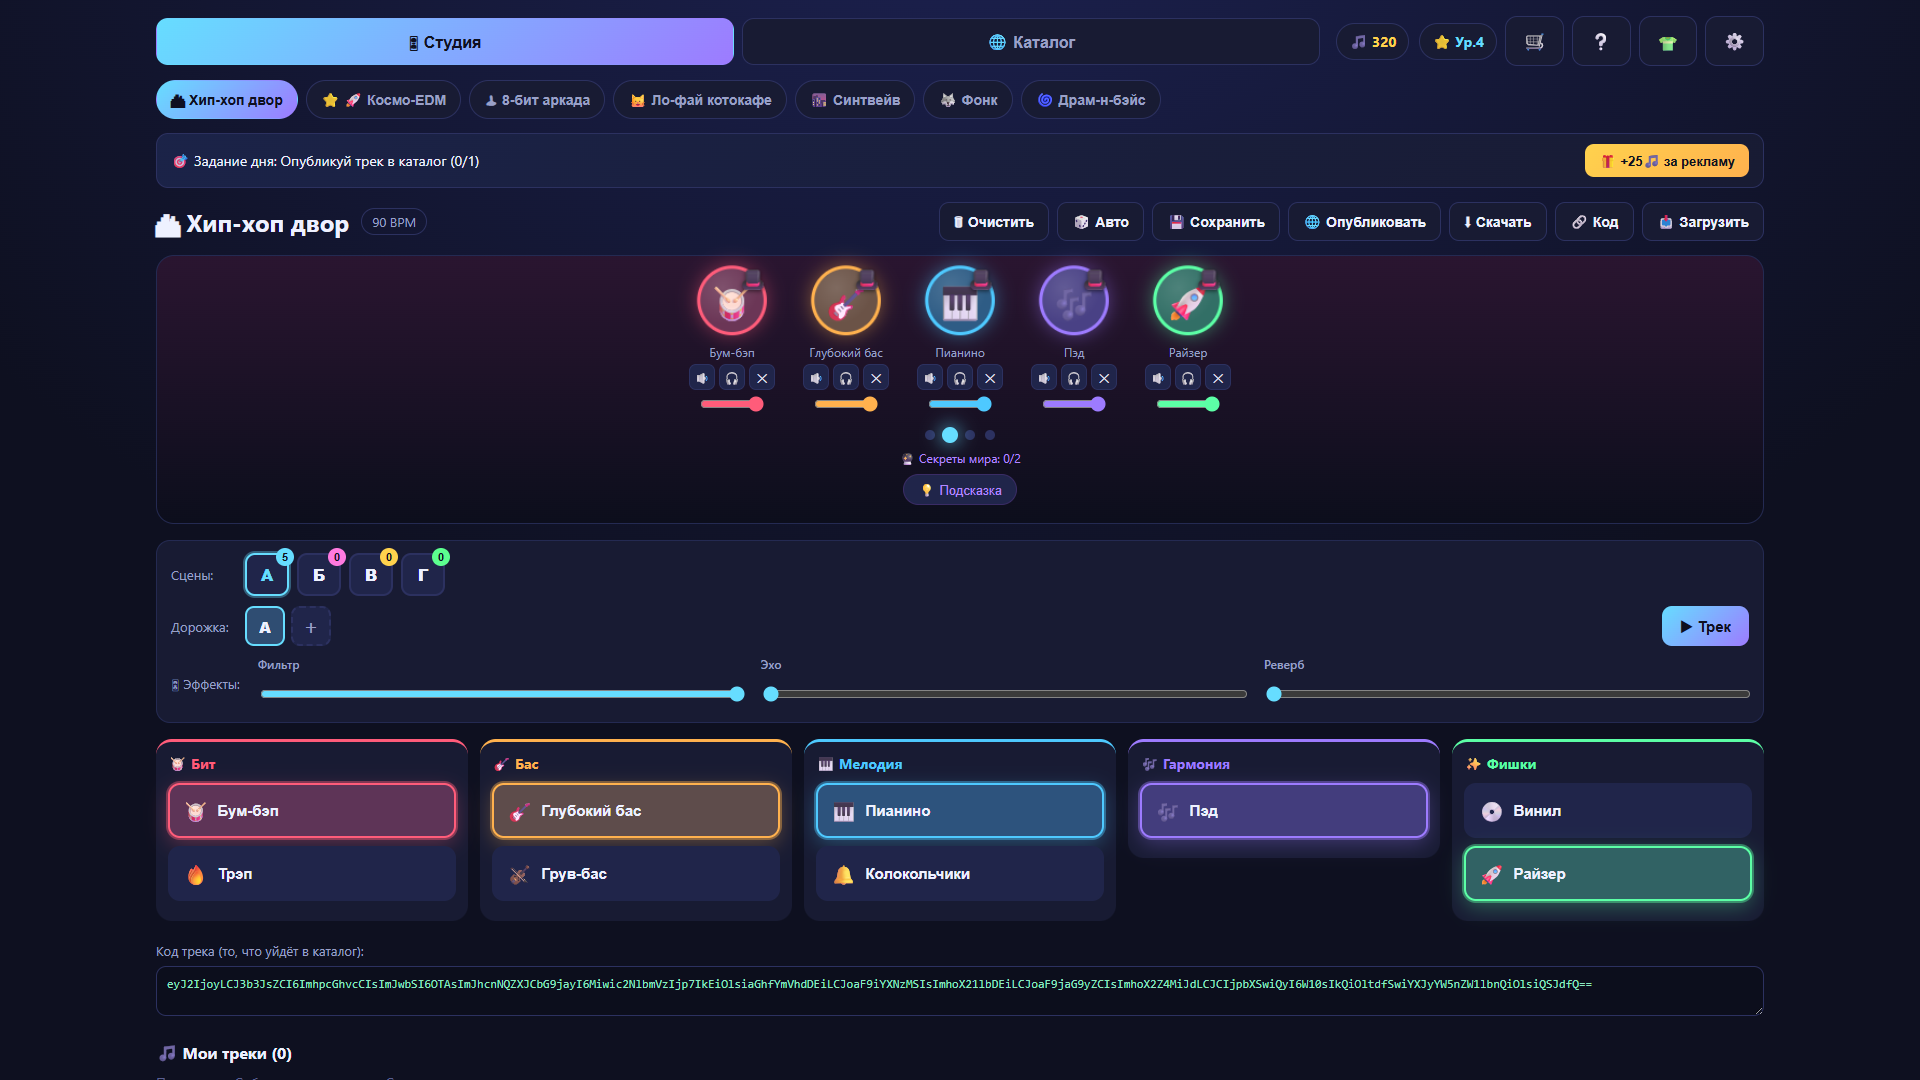Viewport: 1920px width, 1080px height.
Task: Remove the Бум-бэп character
Action: click(x=762, y=378)
